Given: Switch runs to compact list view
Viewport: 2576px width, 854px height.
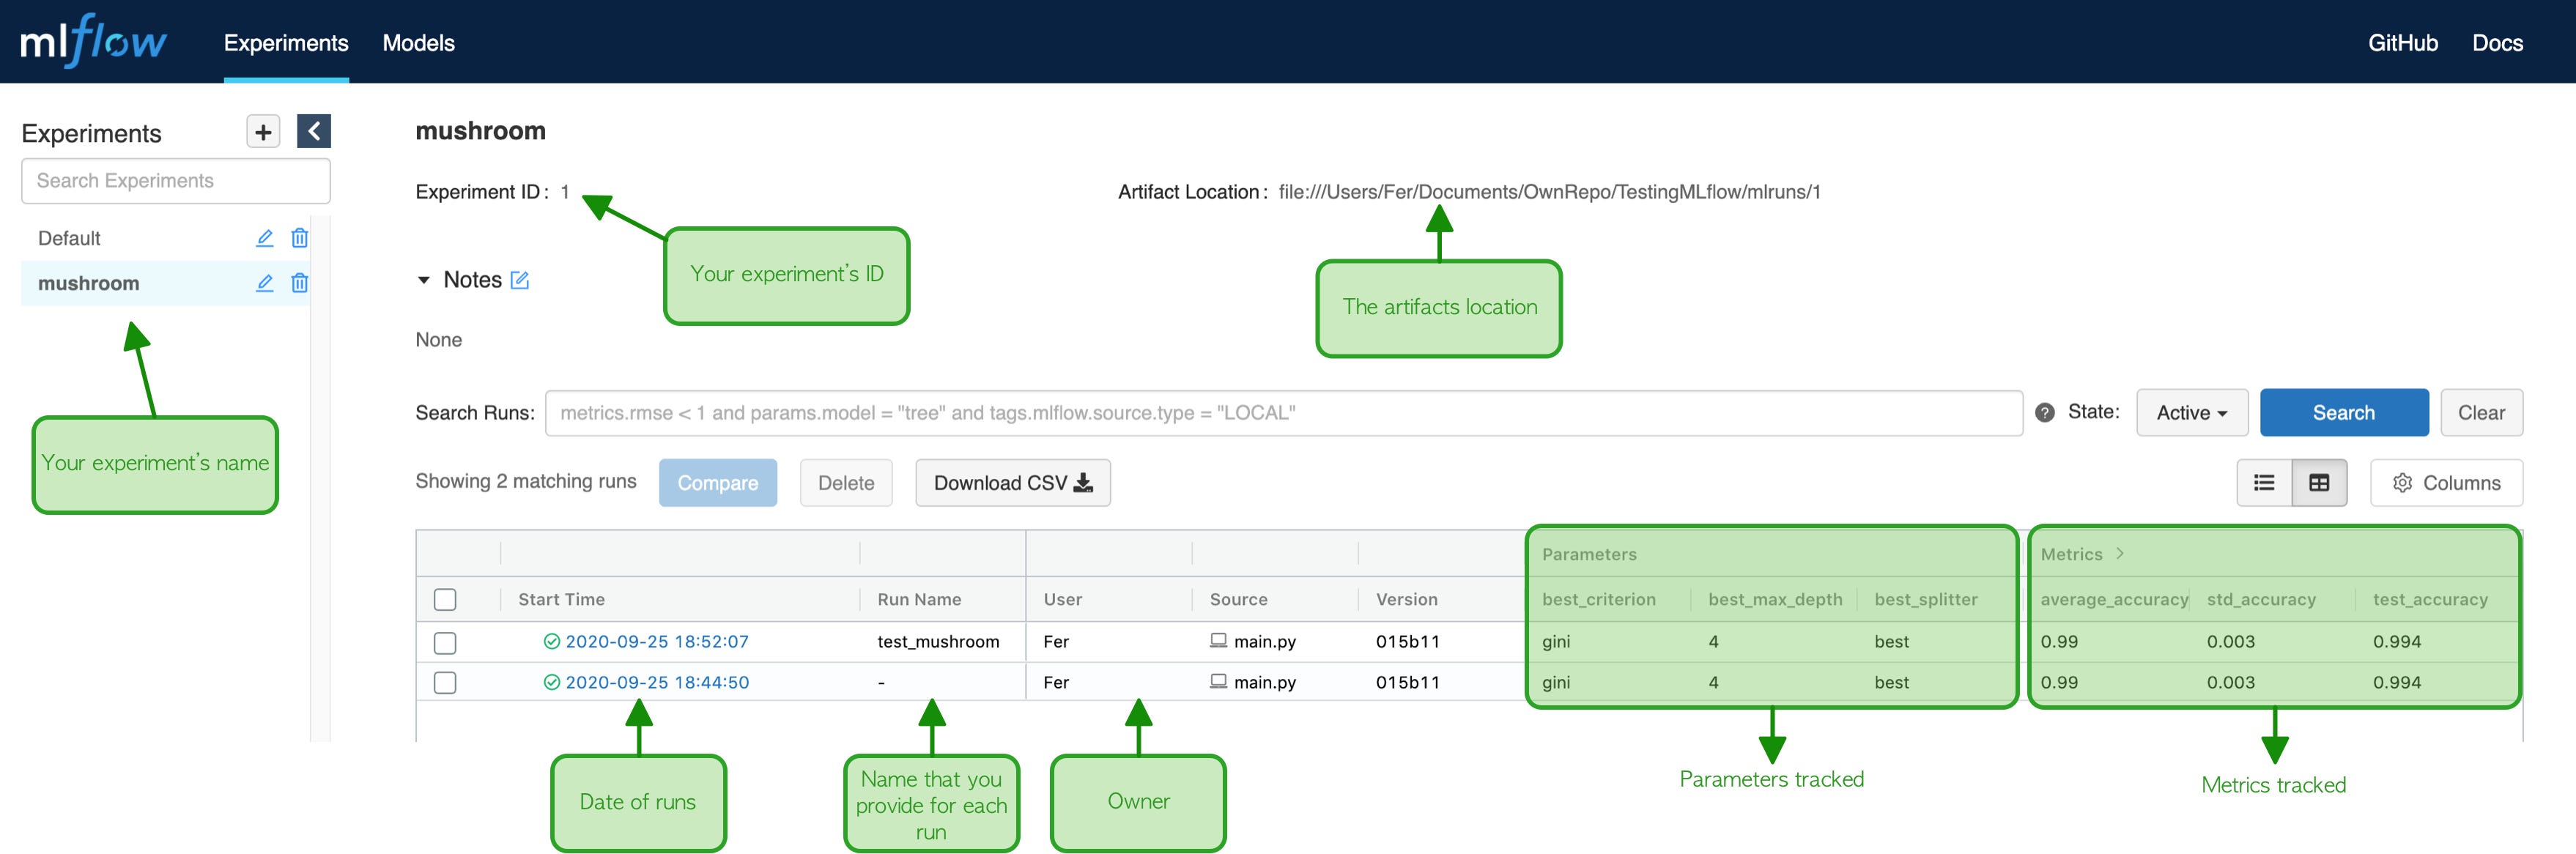Looking at the screenshot, I should (2265, 482).
